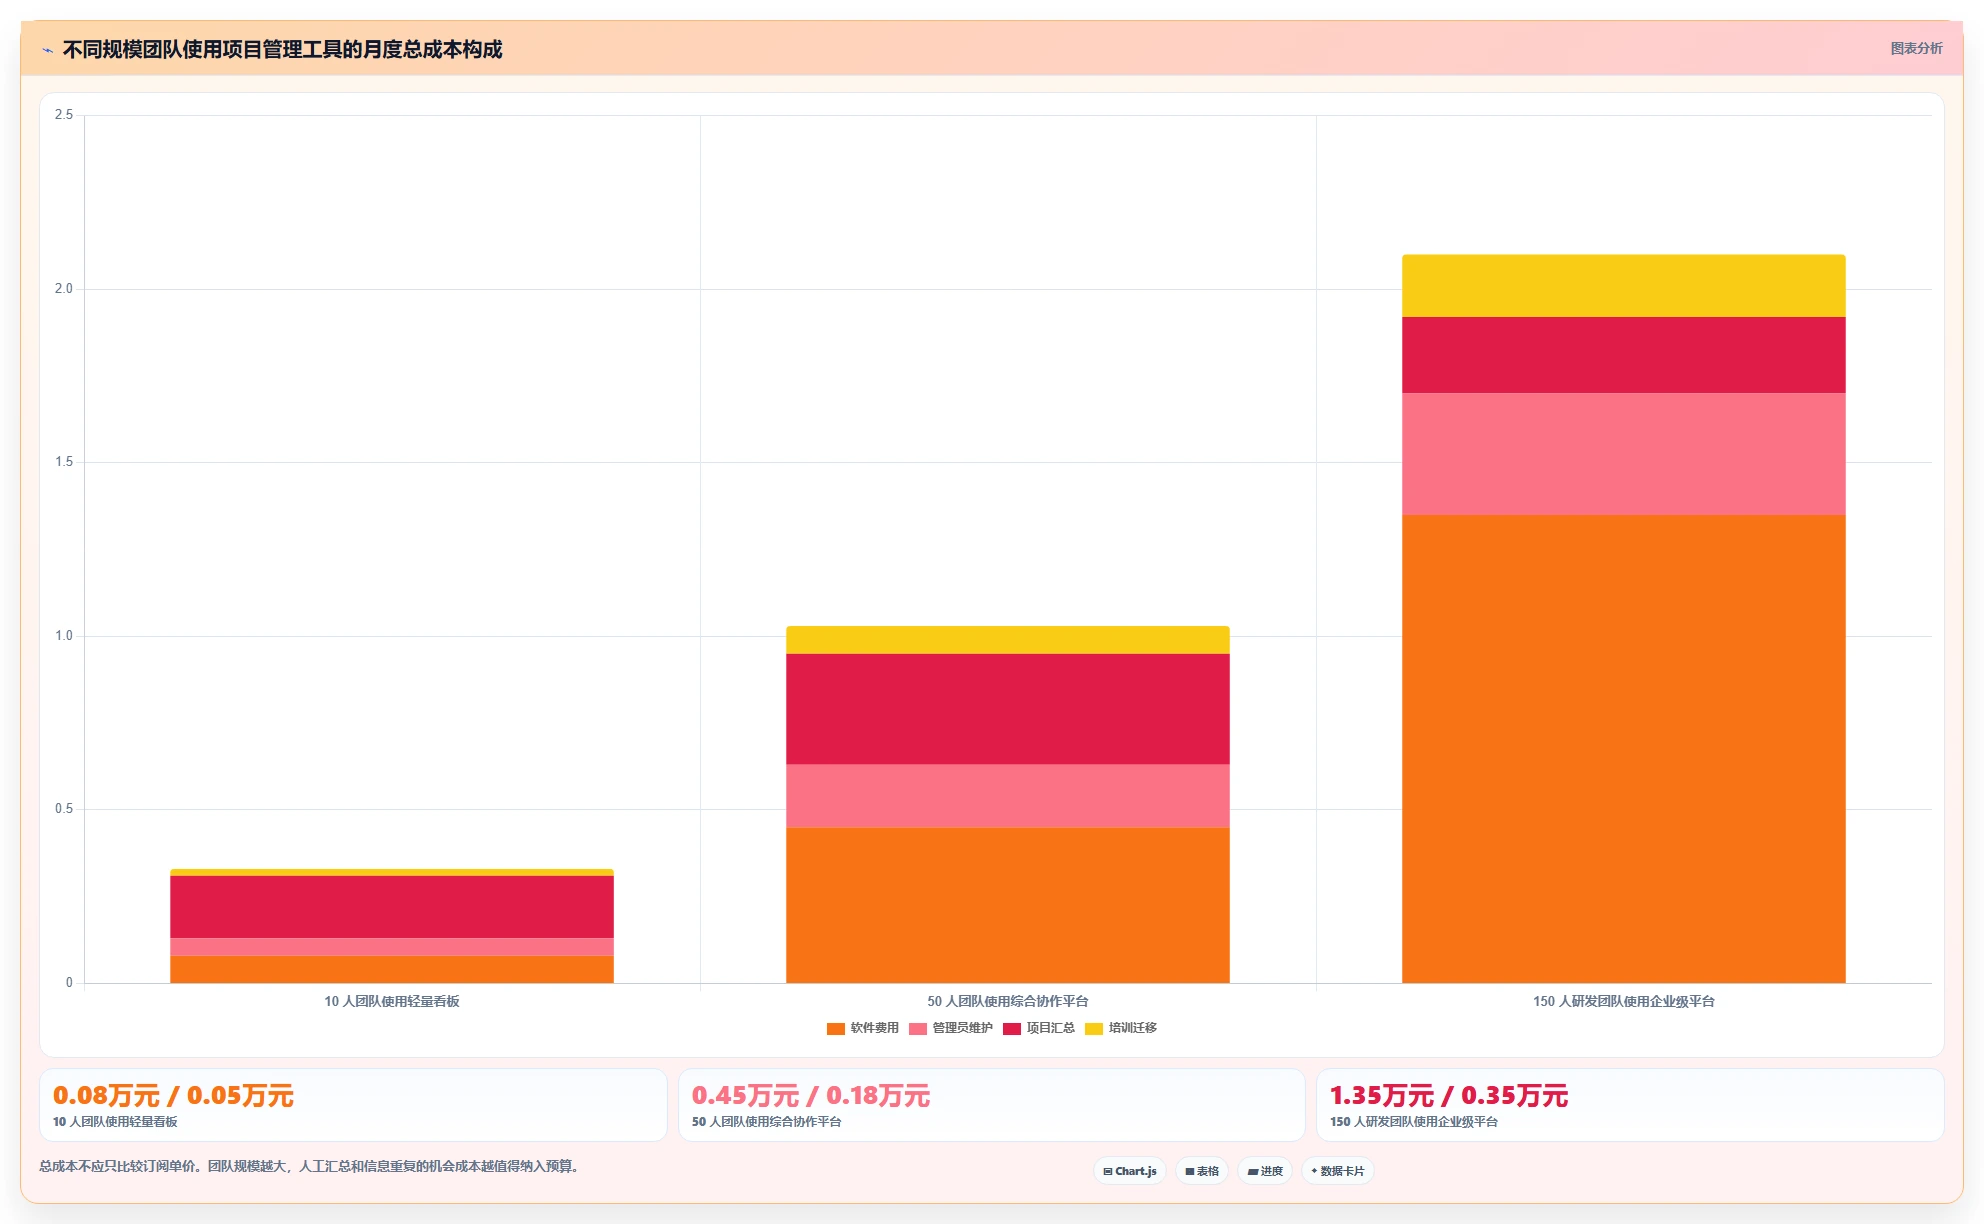Click the 数据卡片 tag chip
The image size is (1984, 1224).
tap(1338, 1171)
